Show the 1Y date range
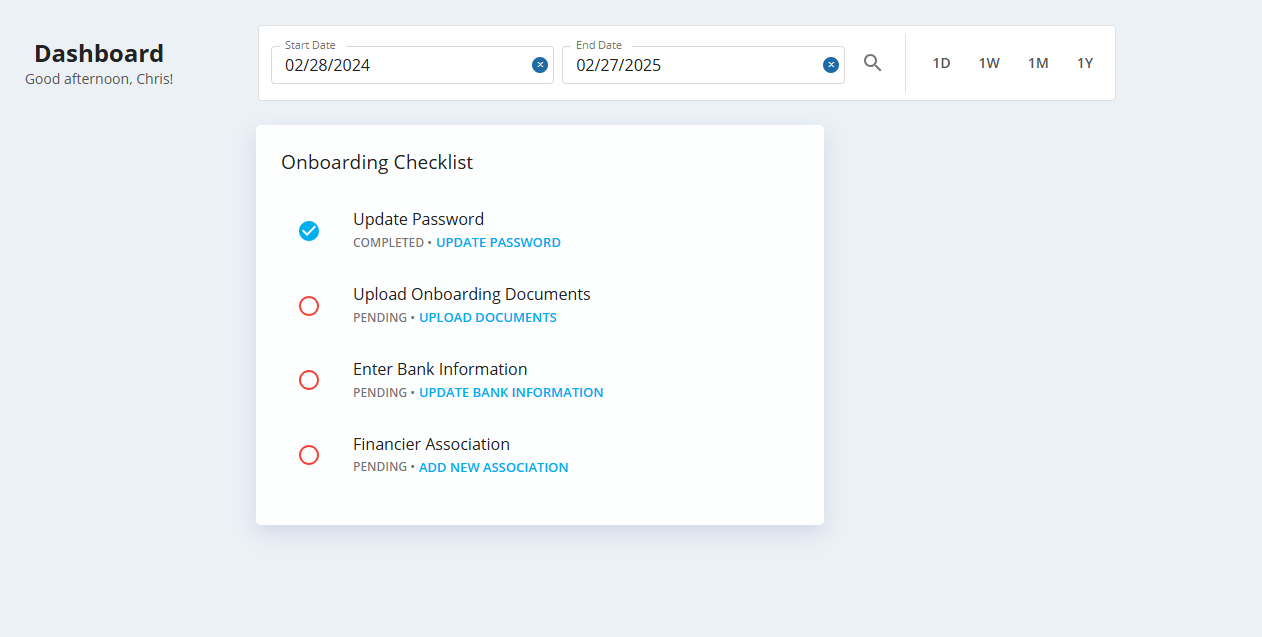1262x637 pixels. 1085,63
